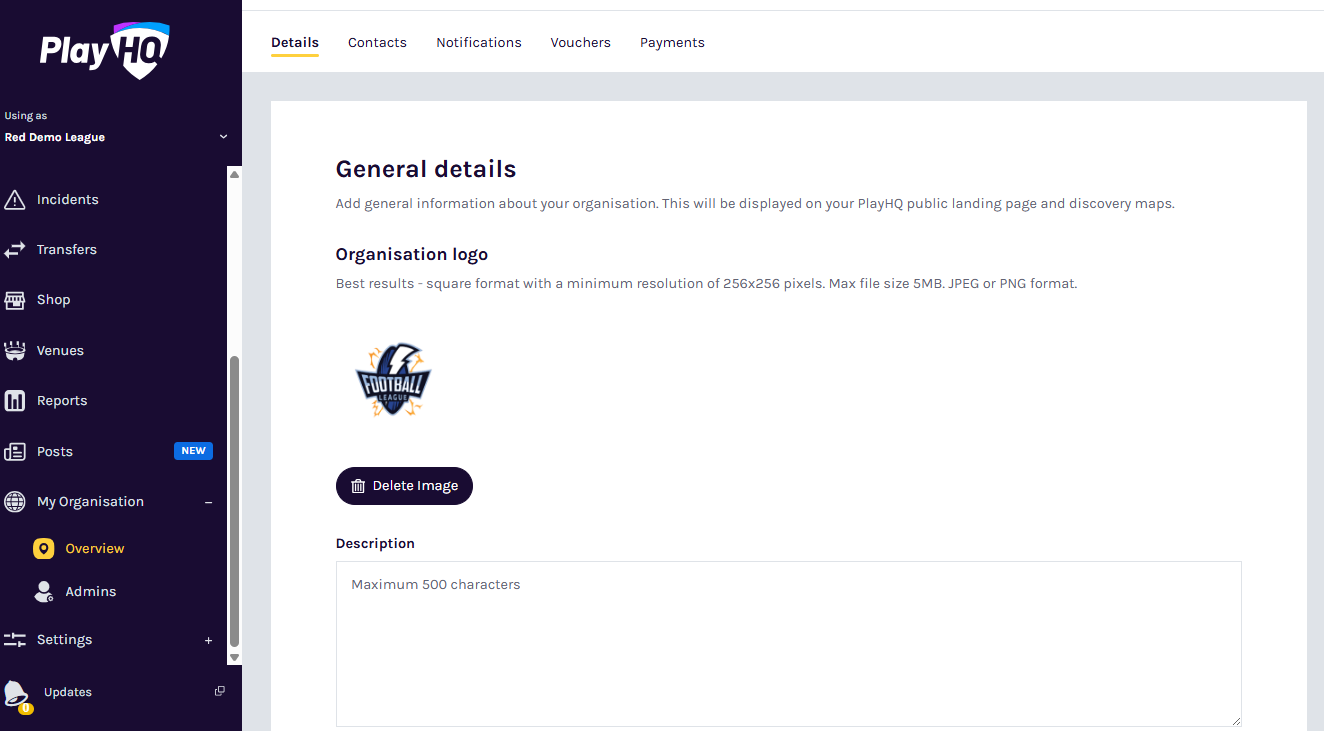Viewport: 1324px width, 731px height.
Task: Go to the Payments tab
Action: [x=672, y=43]
